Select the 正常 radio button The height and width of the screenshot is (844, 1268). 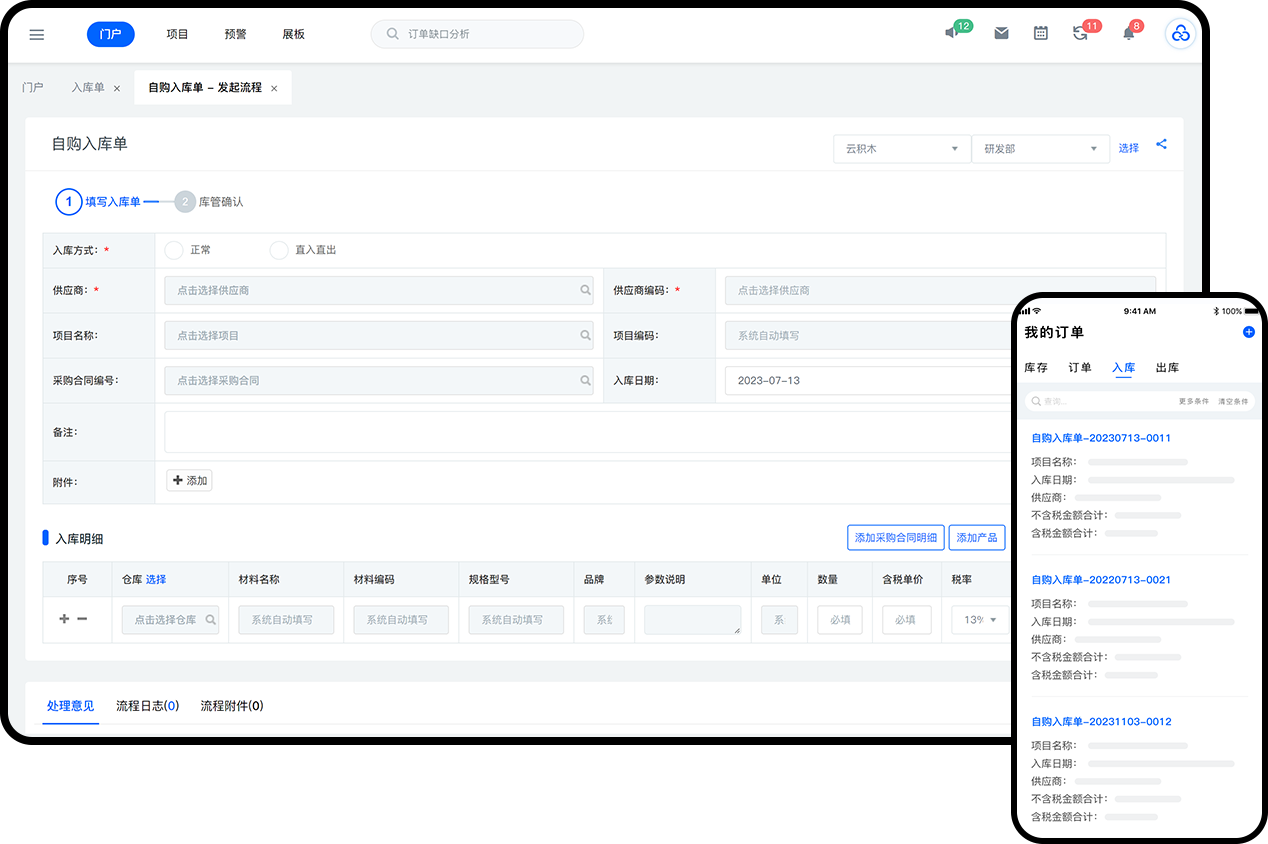click(x=174, y=250)
